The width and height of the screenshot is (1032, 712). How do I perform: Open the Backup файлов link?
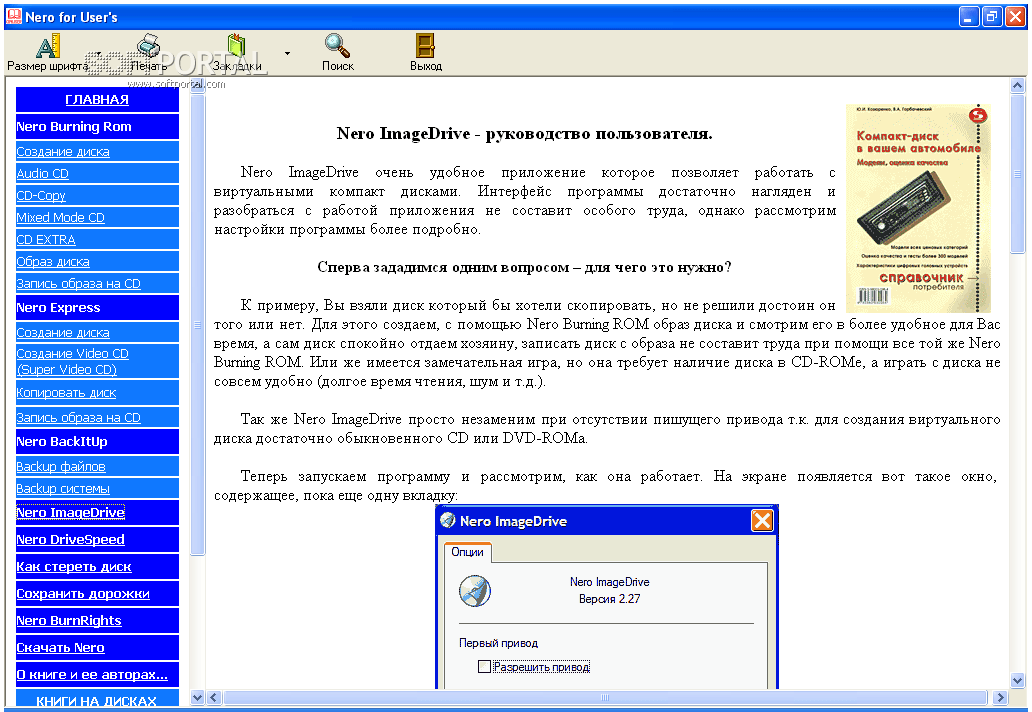click(61, 467)
